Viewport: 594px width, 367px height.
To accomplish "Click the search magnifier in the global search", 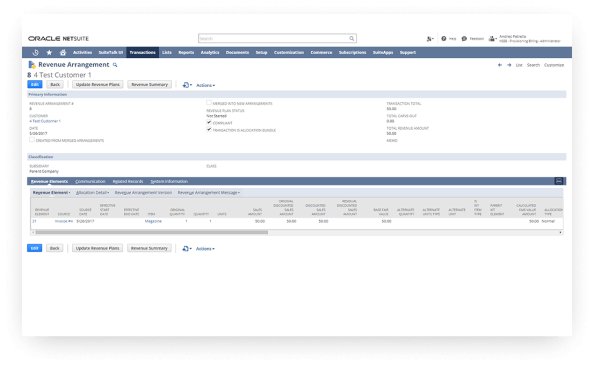I will tap(352, 39).
